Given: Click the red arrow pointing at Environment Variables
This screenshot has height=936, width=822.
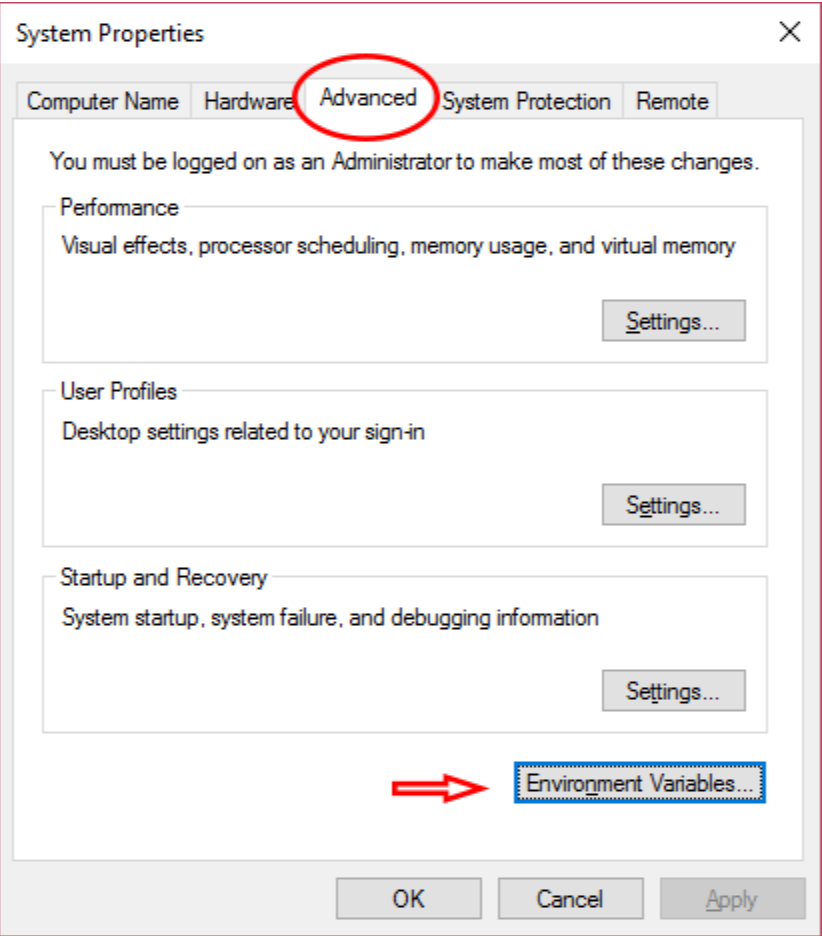Looking at the screenshot, I should coord(438,789).
